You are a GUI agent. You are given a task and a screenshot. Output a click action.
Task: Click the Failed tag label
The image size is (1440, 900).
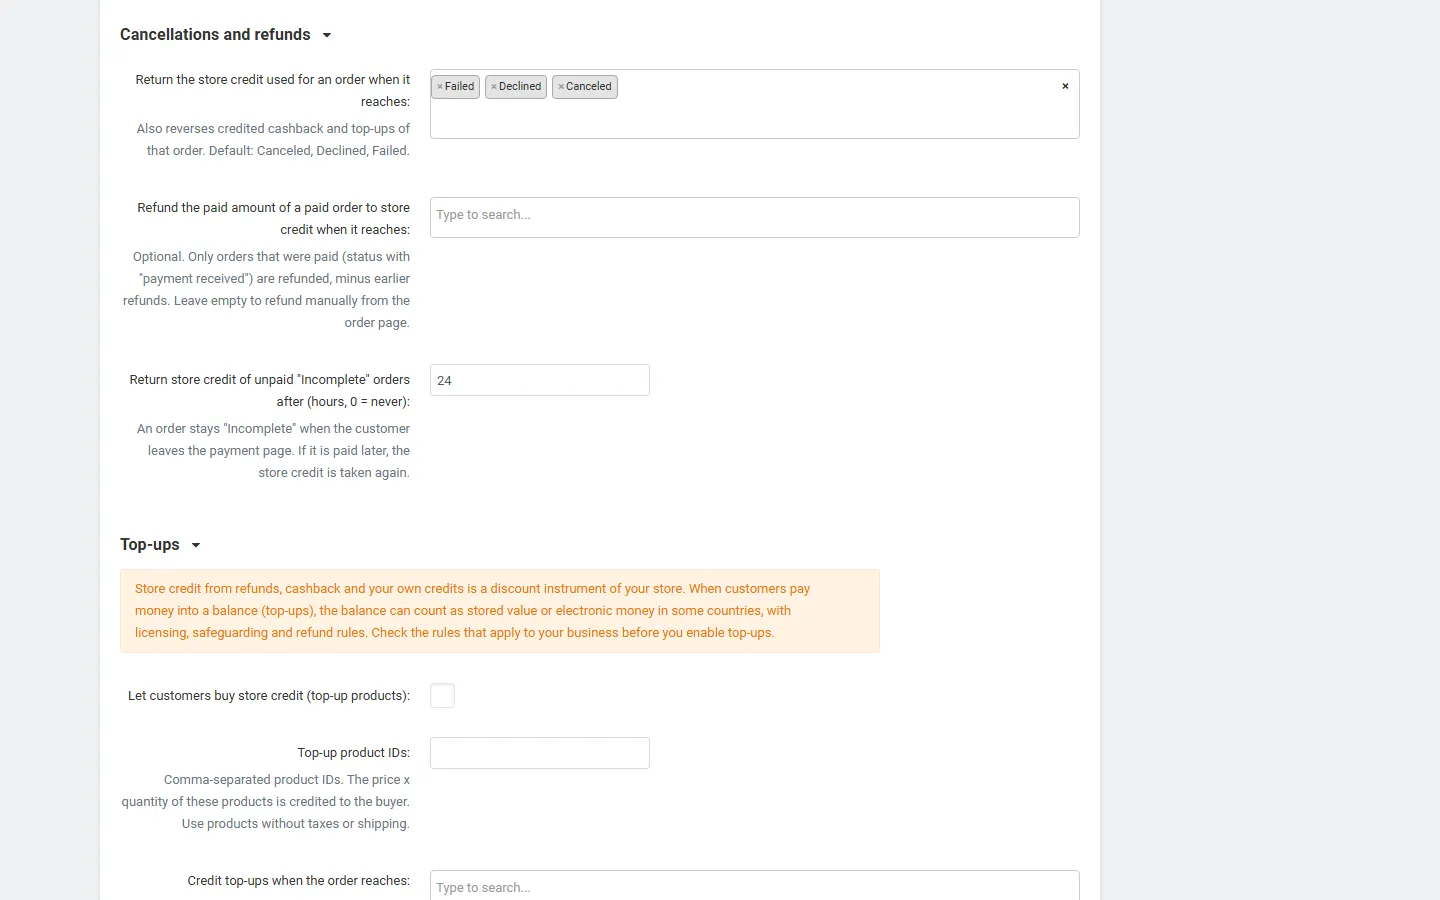coord(460,87)
